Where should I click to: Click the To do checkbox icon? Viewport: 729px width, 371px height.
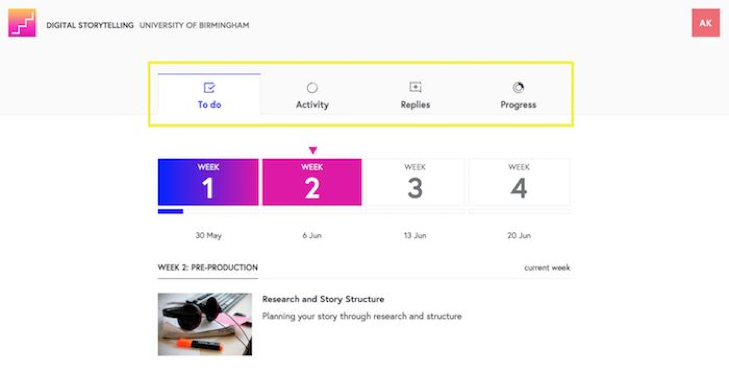tap(209, 87)
